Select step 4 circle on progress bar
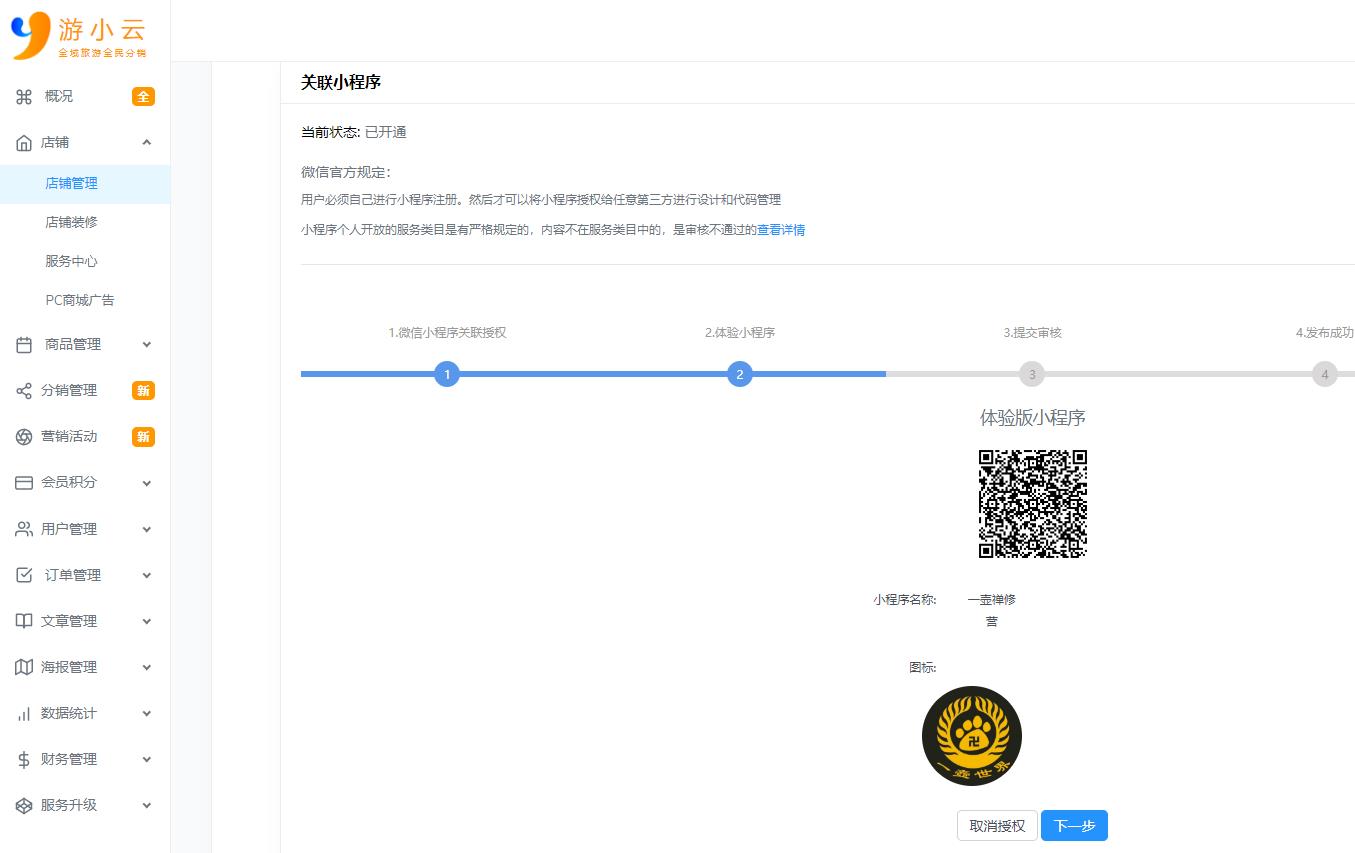The image size is (1355, 853). point(1325,375)
